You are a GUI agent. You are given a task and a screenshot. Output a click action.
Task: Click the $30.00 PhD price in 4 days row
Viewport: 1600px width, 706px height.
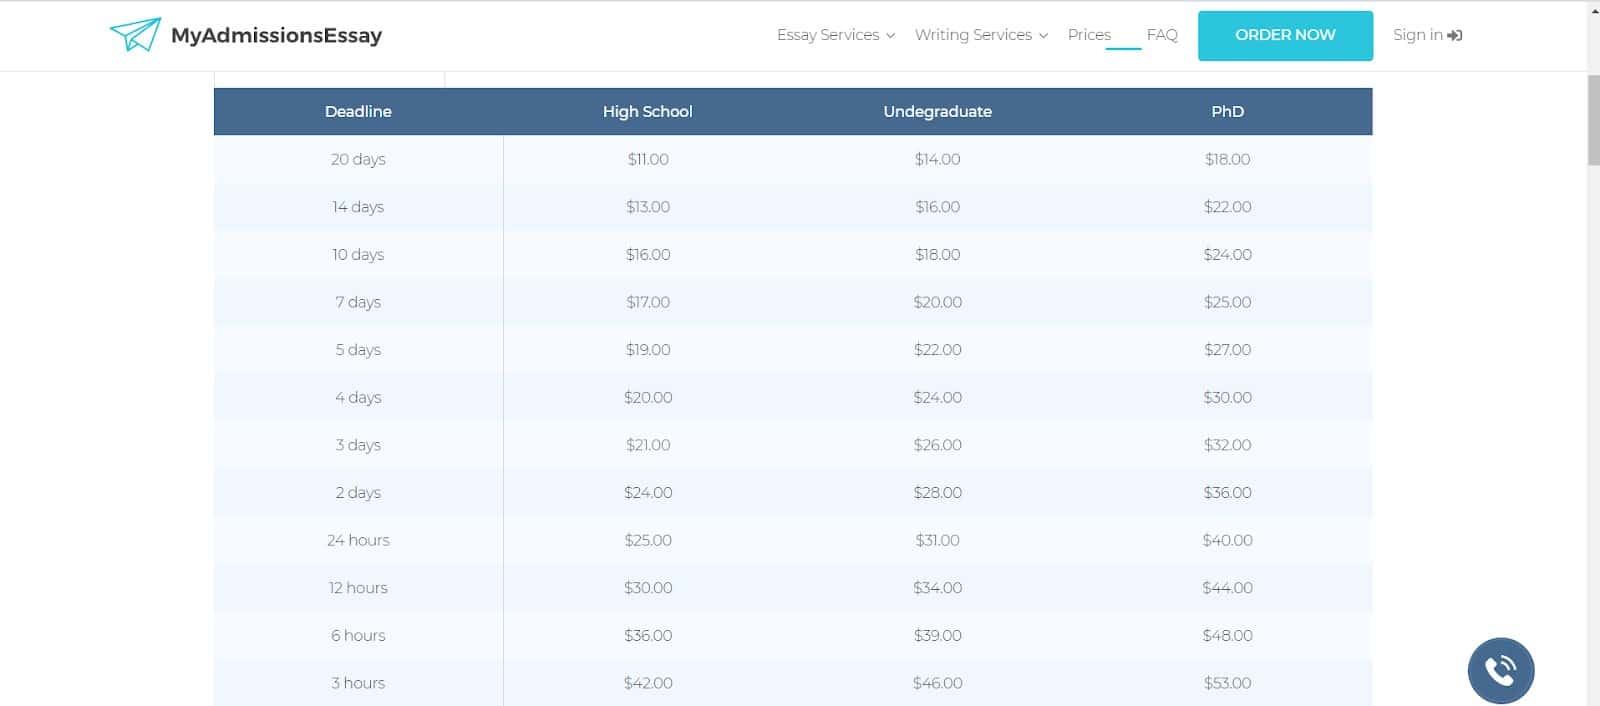(1227, 397)
